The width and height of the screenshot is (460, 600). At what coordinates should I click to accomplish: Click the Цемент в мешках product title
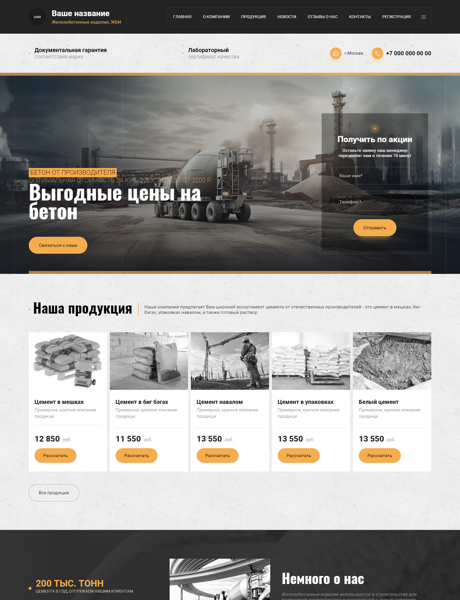pyautogui.click(x=59, y=402)
